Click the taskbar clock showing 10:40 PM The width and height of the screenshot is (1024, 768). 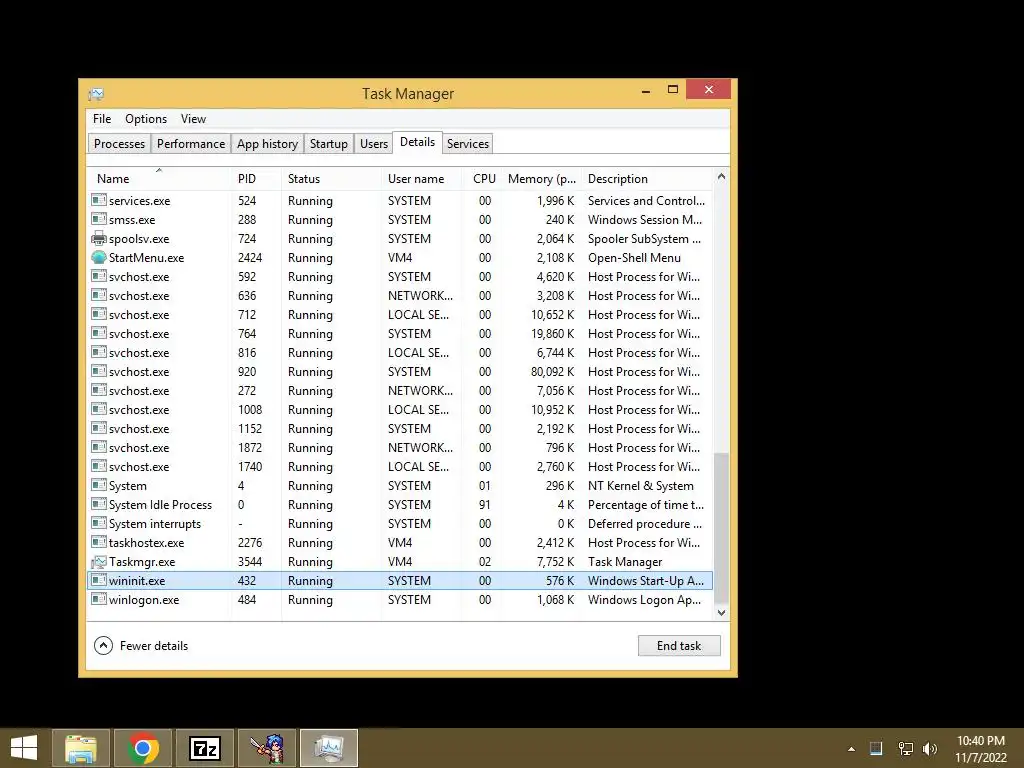pos(981,741)
